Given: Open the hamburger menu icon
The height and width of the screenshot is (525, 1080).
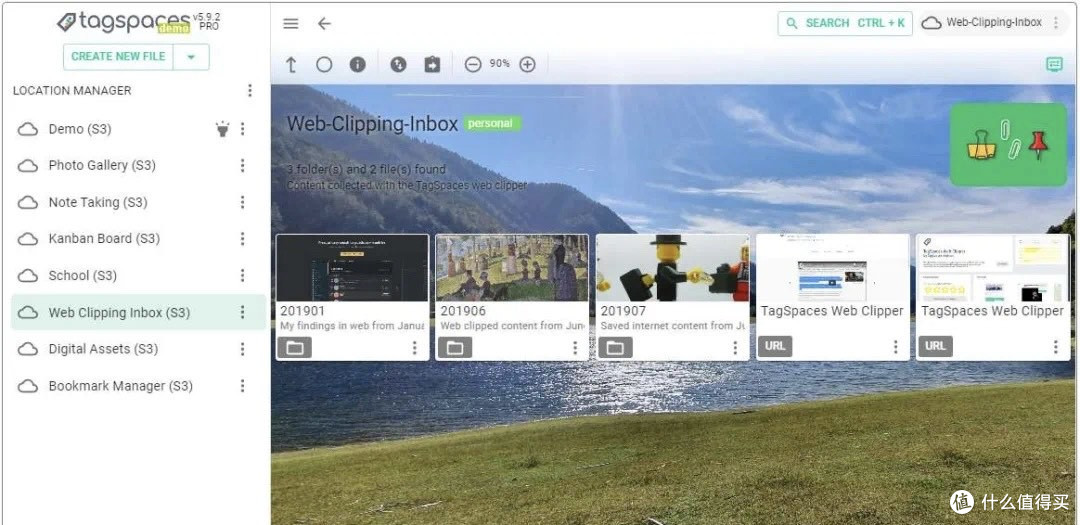Looking at the screenshot, I should [291, 23].
